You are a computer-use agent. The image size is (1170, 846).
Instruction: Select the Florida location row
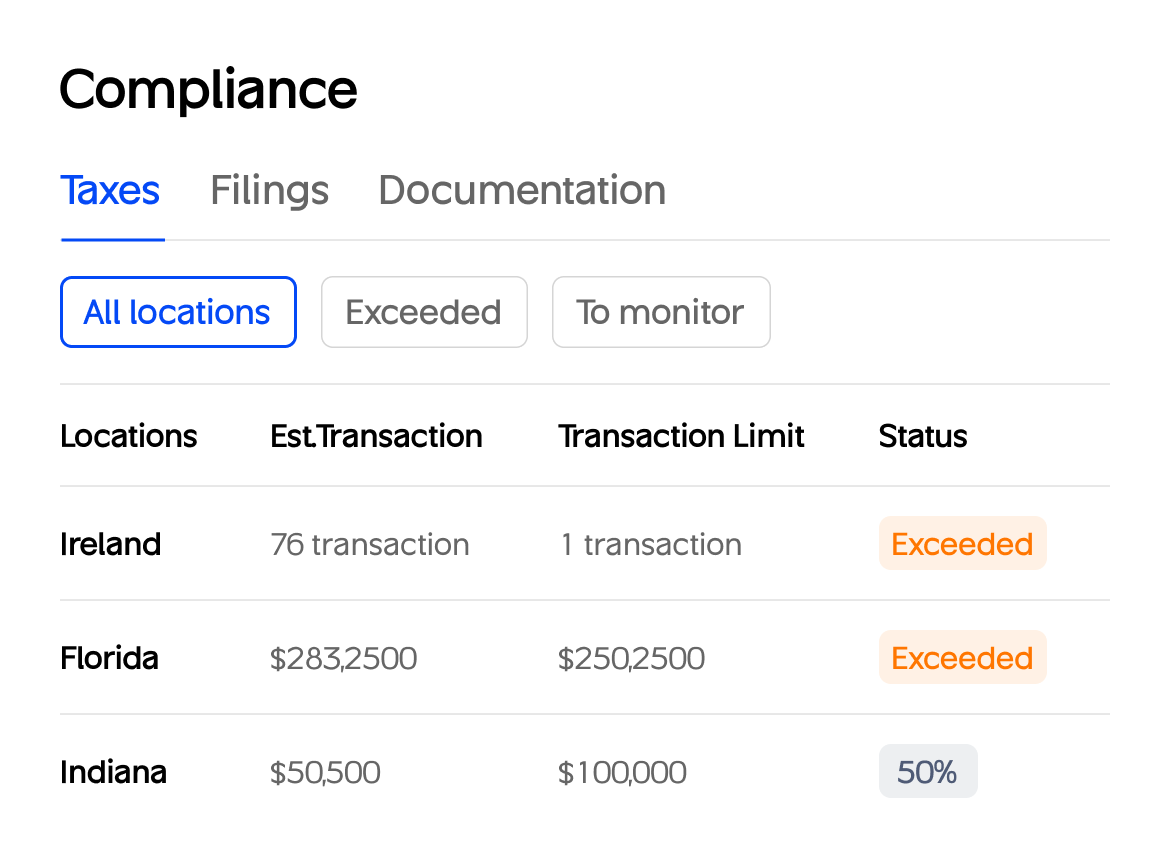coord(585,658)
